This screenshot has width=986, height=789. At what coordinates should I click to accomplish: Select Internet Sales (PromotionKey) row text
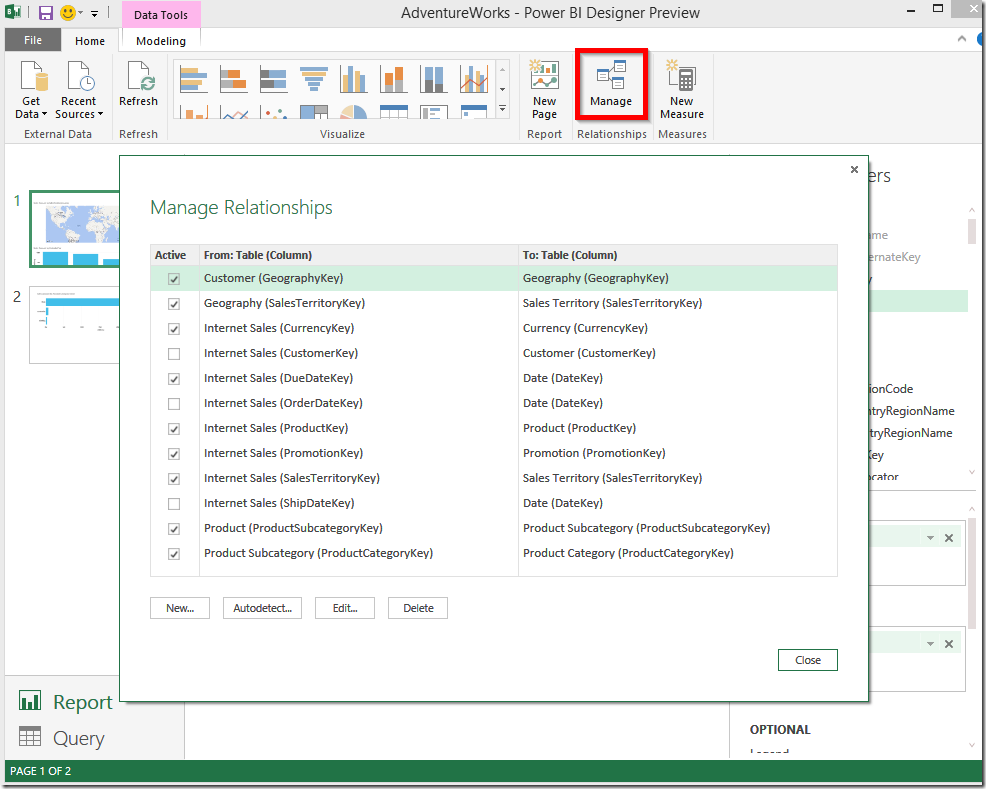coord(284,453)
